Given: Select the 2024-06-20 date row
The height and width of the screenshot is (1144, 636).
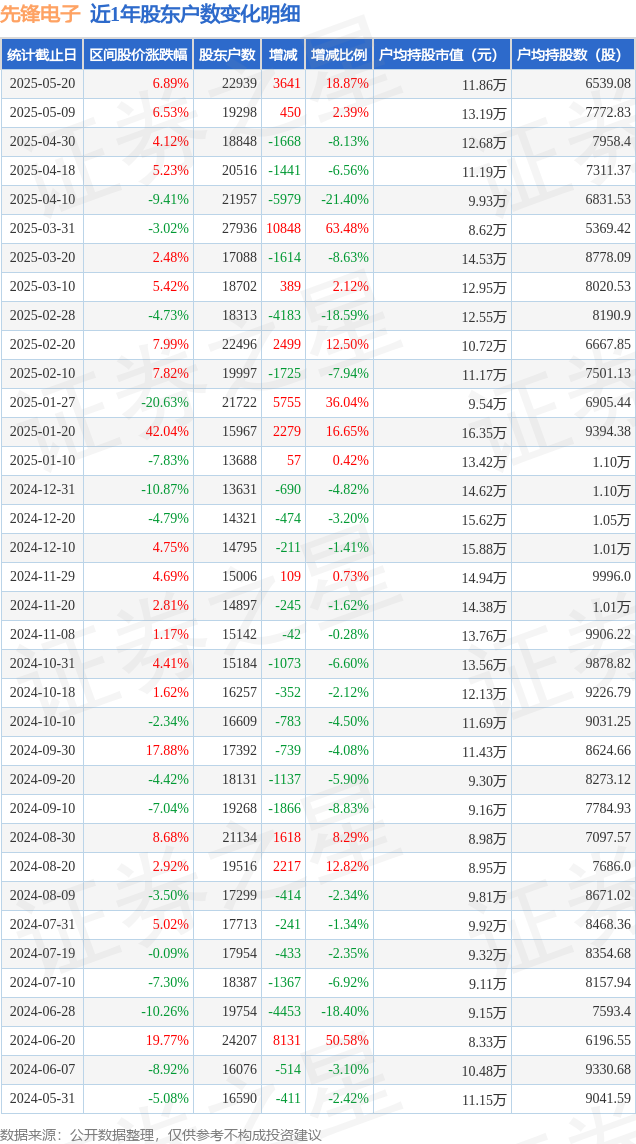Looking at the screenshot, I should (x=318, y=1040).
